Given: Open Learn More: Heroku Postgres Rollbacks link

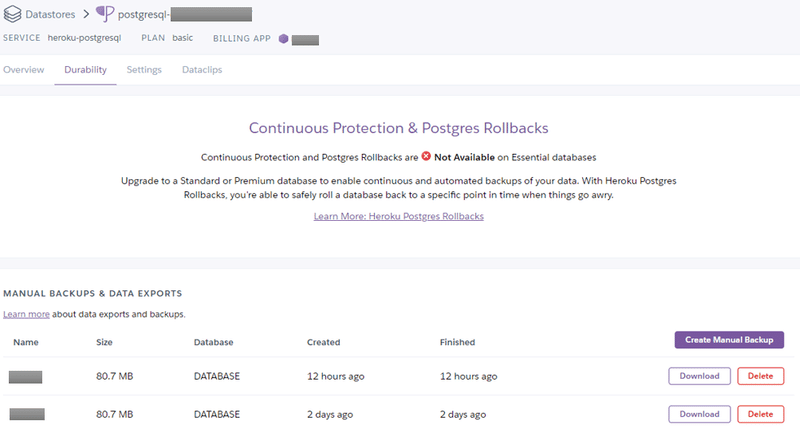Looking at the screenshot, I should (x=399, y=216).
